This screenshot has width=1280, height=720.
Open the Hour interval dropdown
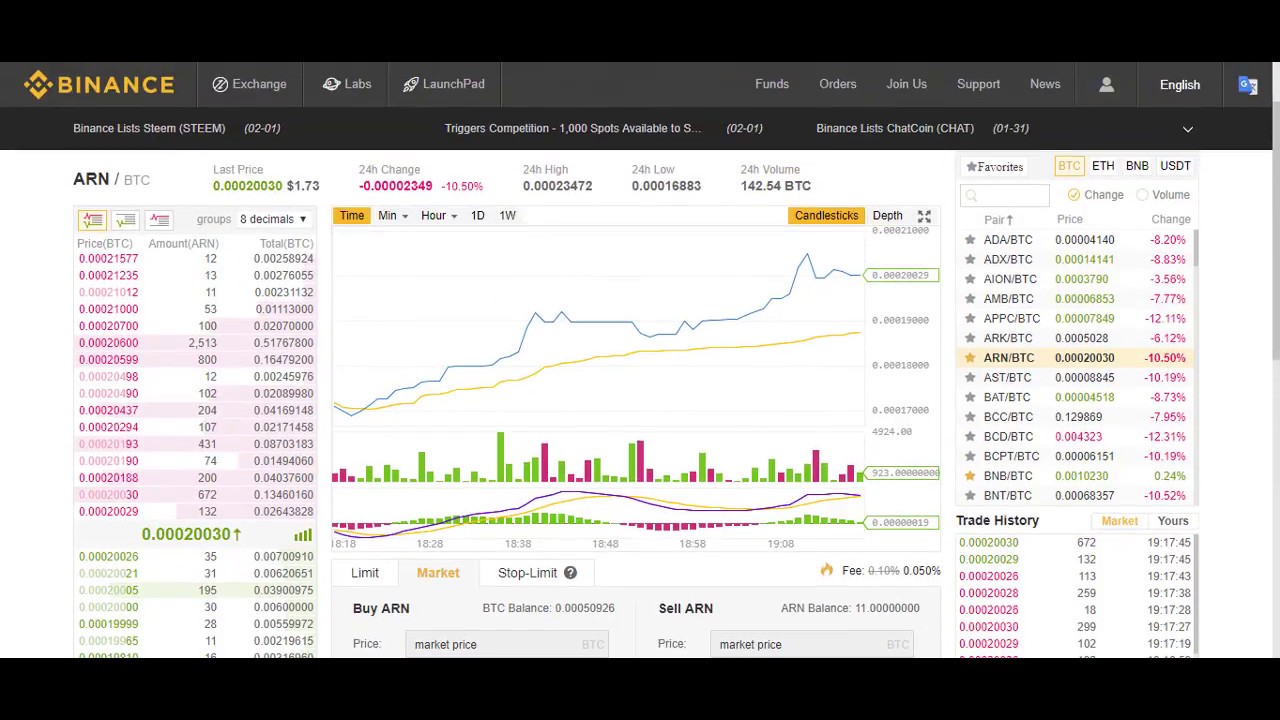click(439, 216)
